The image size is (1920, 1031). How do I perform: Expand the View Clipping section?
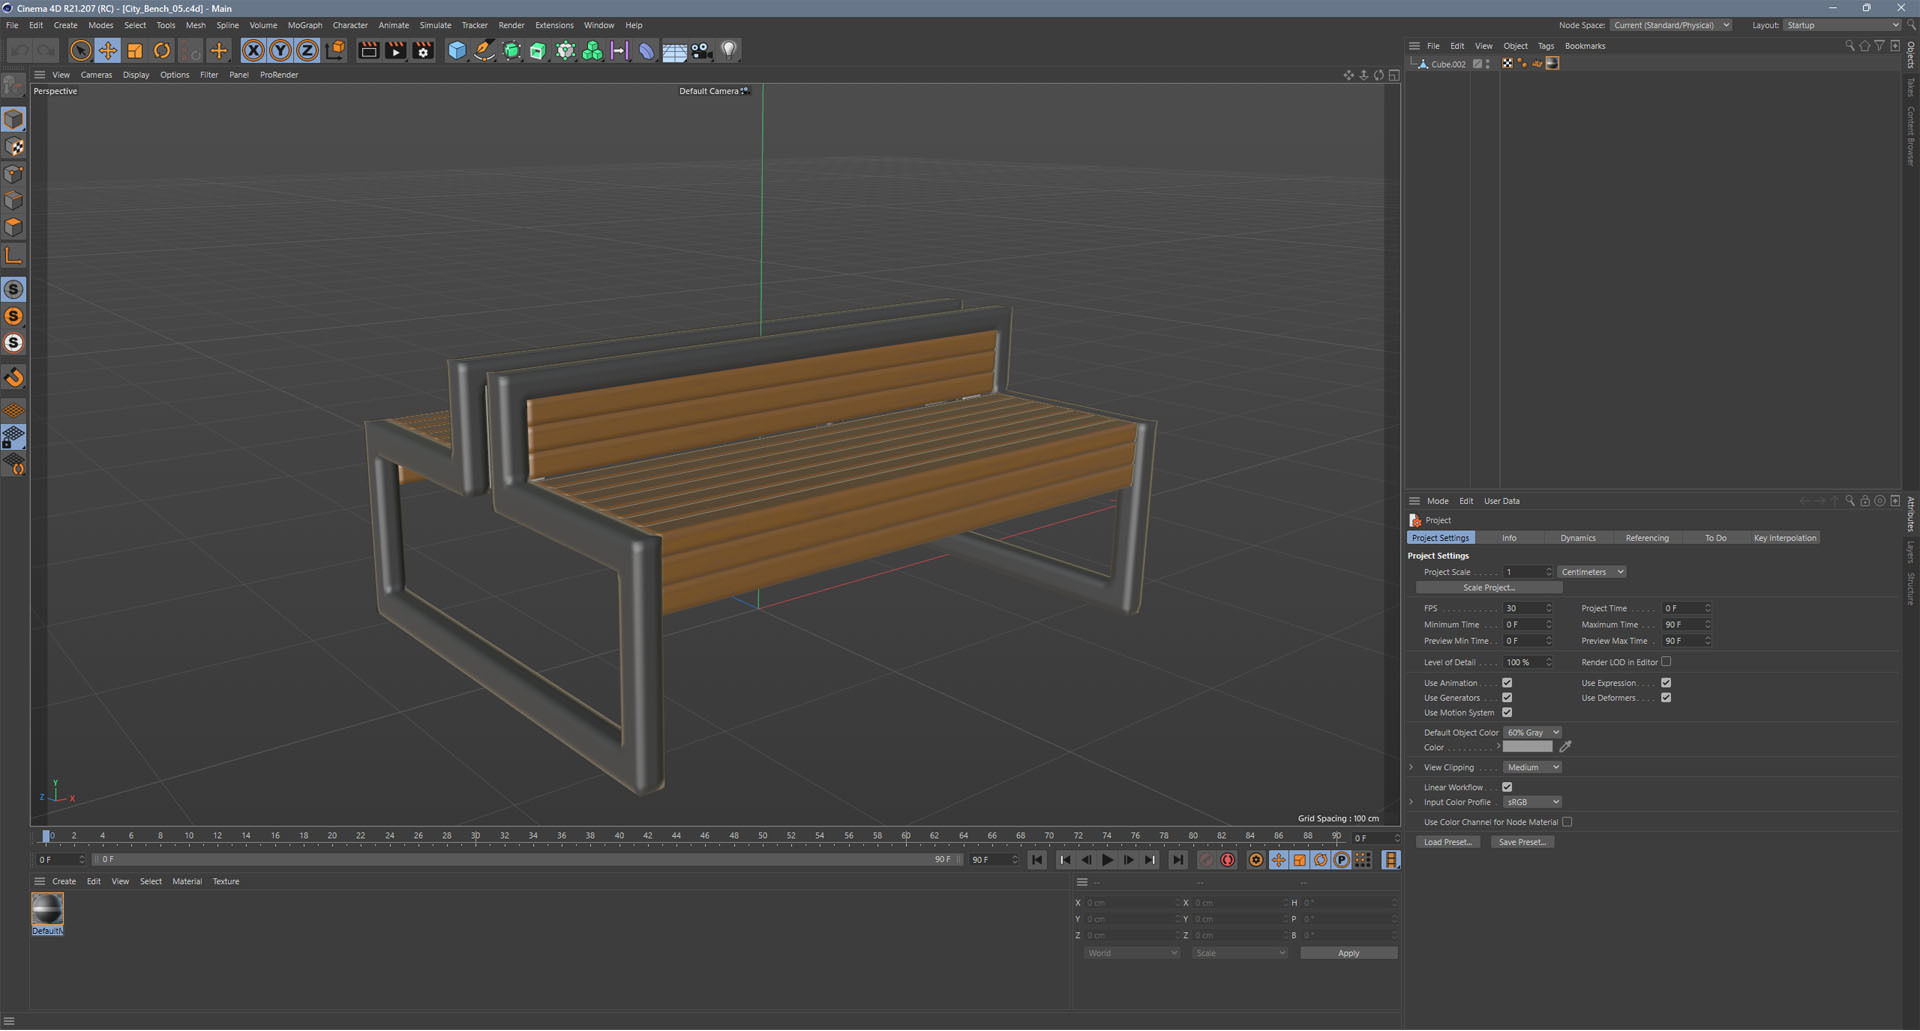click(x=1411, y=768)
